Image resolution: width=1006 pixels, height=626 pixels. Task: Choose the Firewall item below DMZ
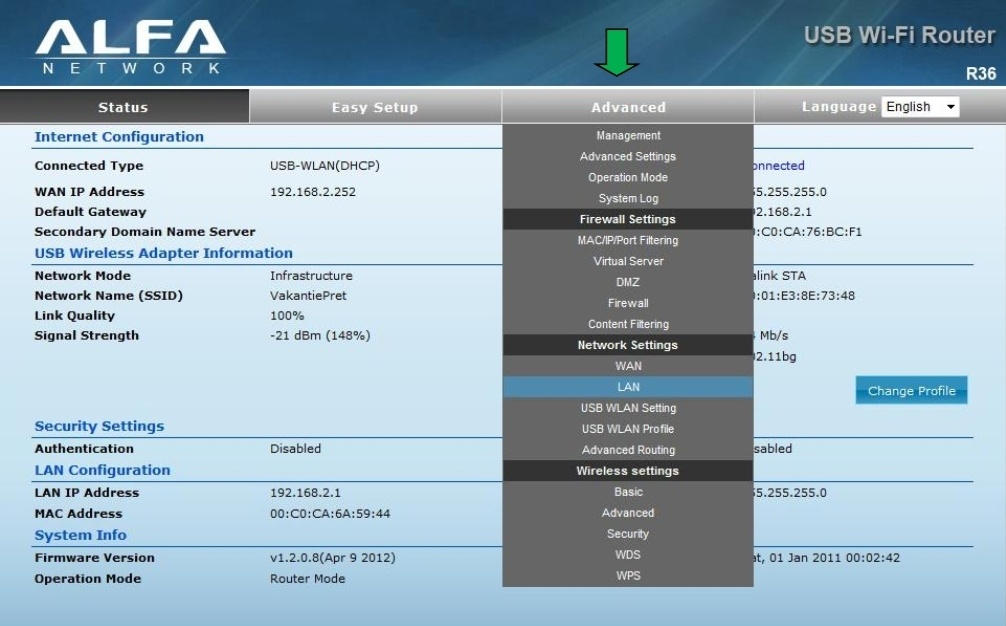pos(628,303)
